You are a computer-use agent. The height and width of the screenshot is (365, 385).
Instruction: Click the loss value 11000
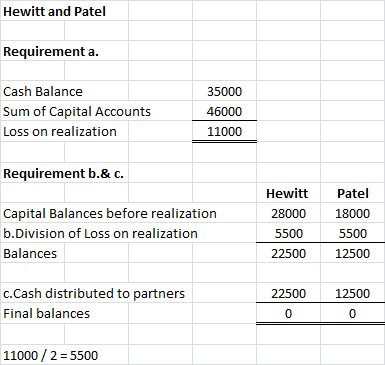[x=224, y=132]
